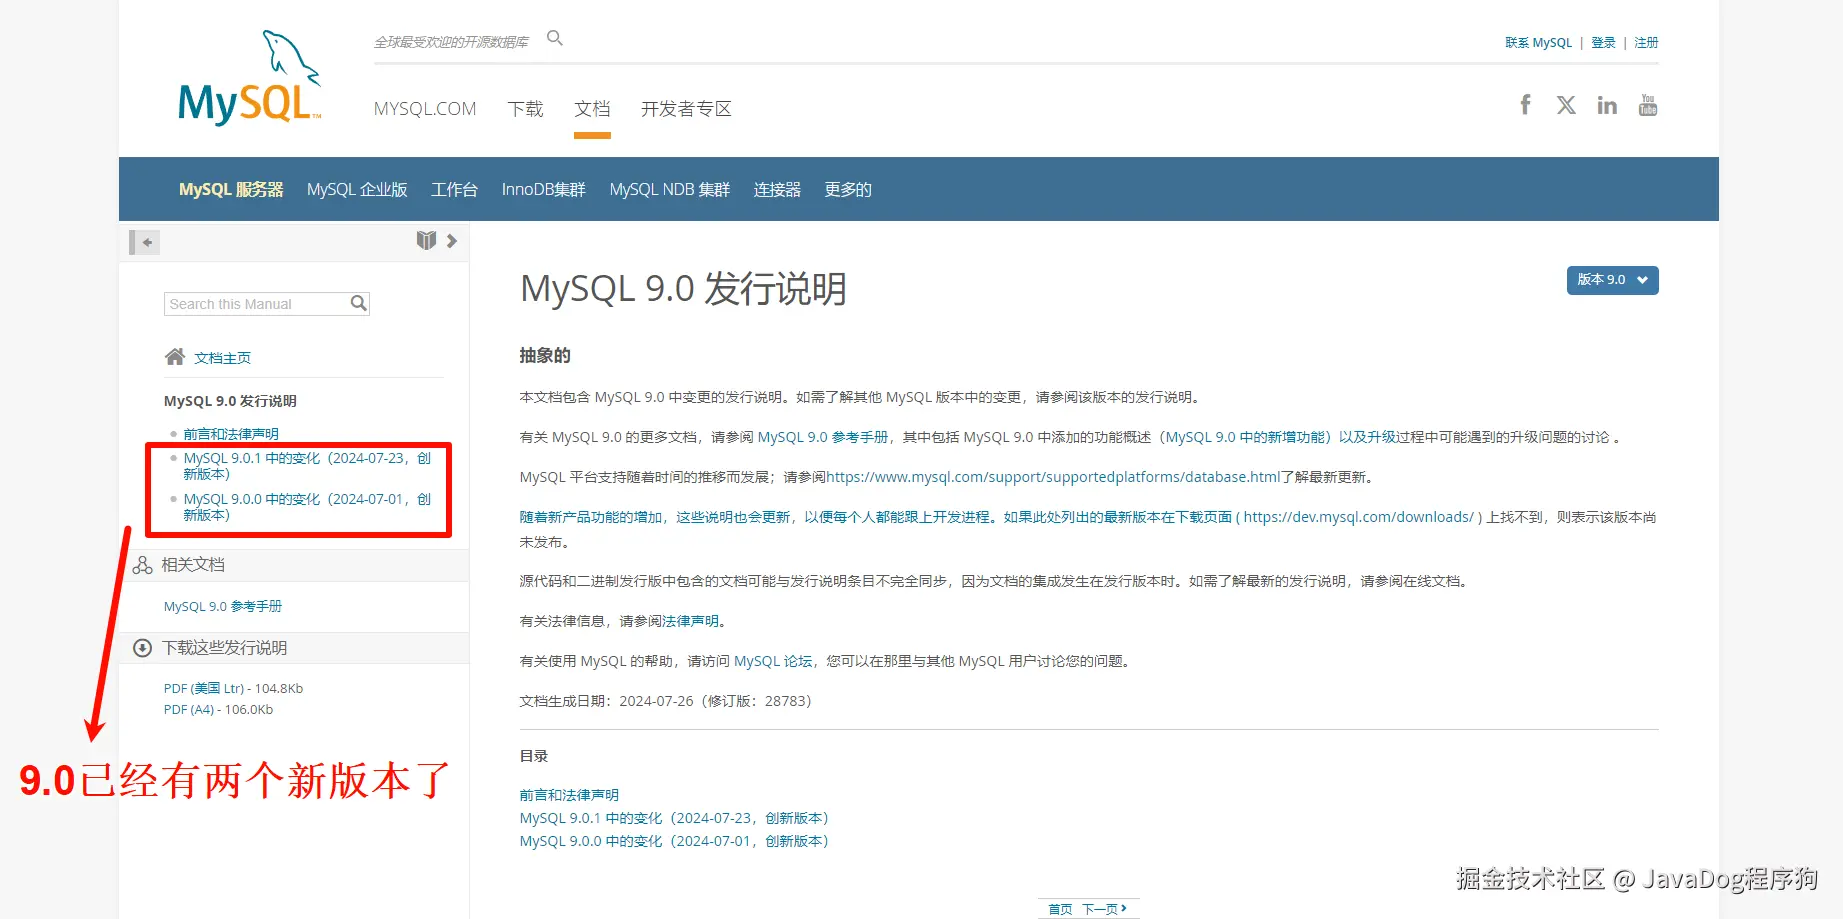Download the PDF (A4) release notes
Image resolution: width=1843 pixels, height=919 pixels.
[189, 710]
